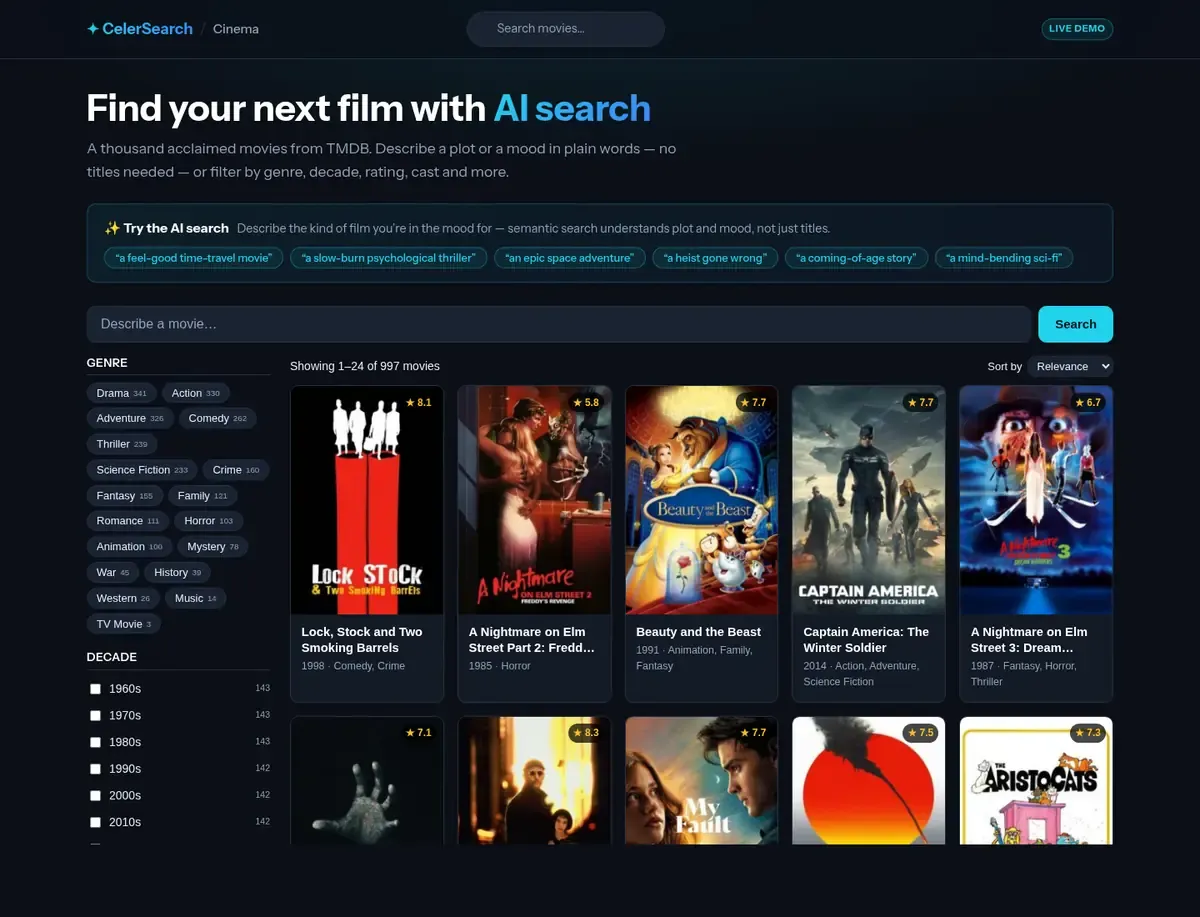Viewport: 1200px width, 917px height.
Task: Select the Mystery genre chip
Action: coord(213,547)
